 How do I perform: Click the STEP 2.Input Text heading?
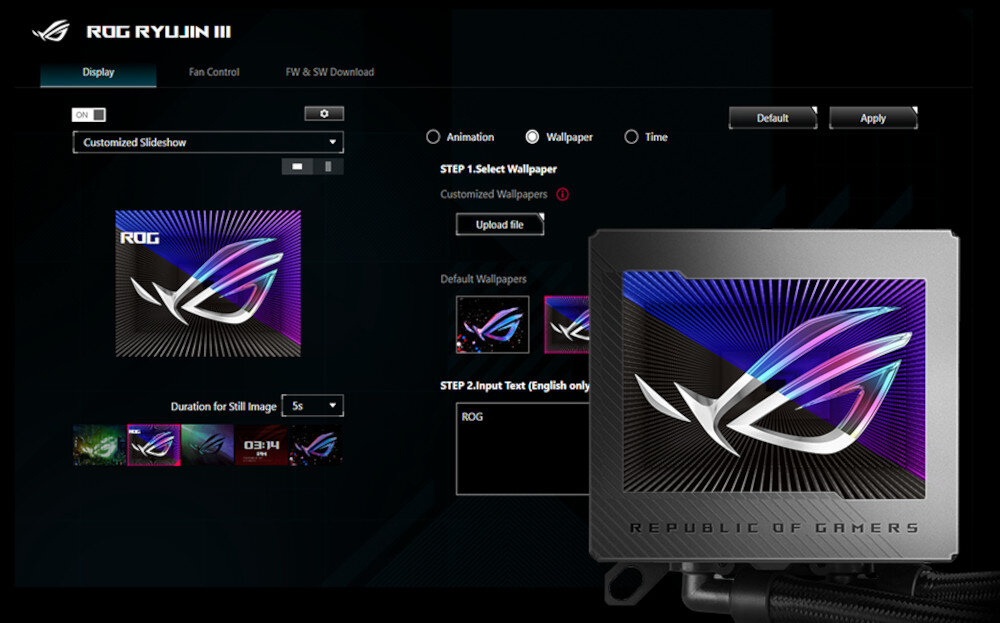coord(515,386)
